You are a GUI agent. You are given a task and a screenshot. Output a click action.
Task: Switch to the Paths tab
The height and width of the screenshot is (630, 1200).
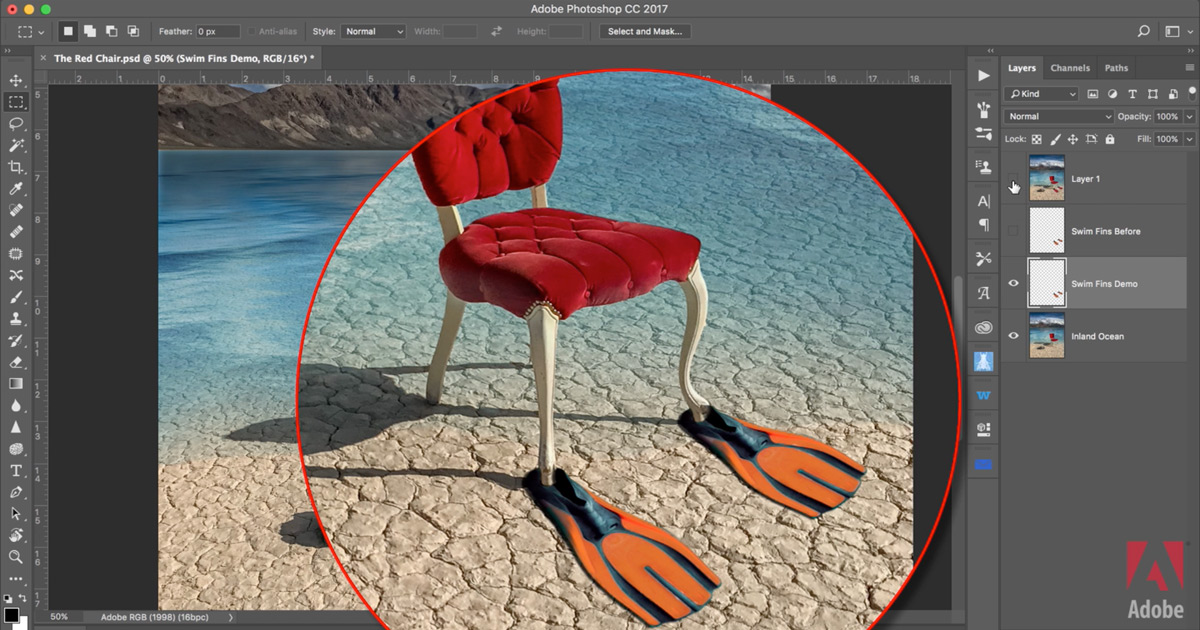pyautogui.click(x=1116, y=68)
